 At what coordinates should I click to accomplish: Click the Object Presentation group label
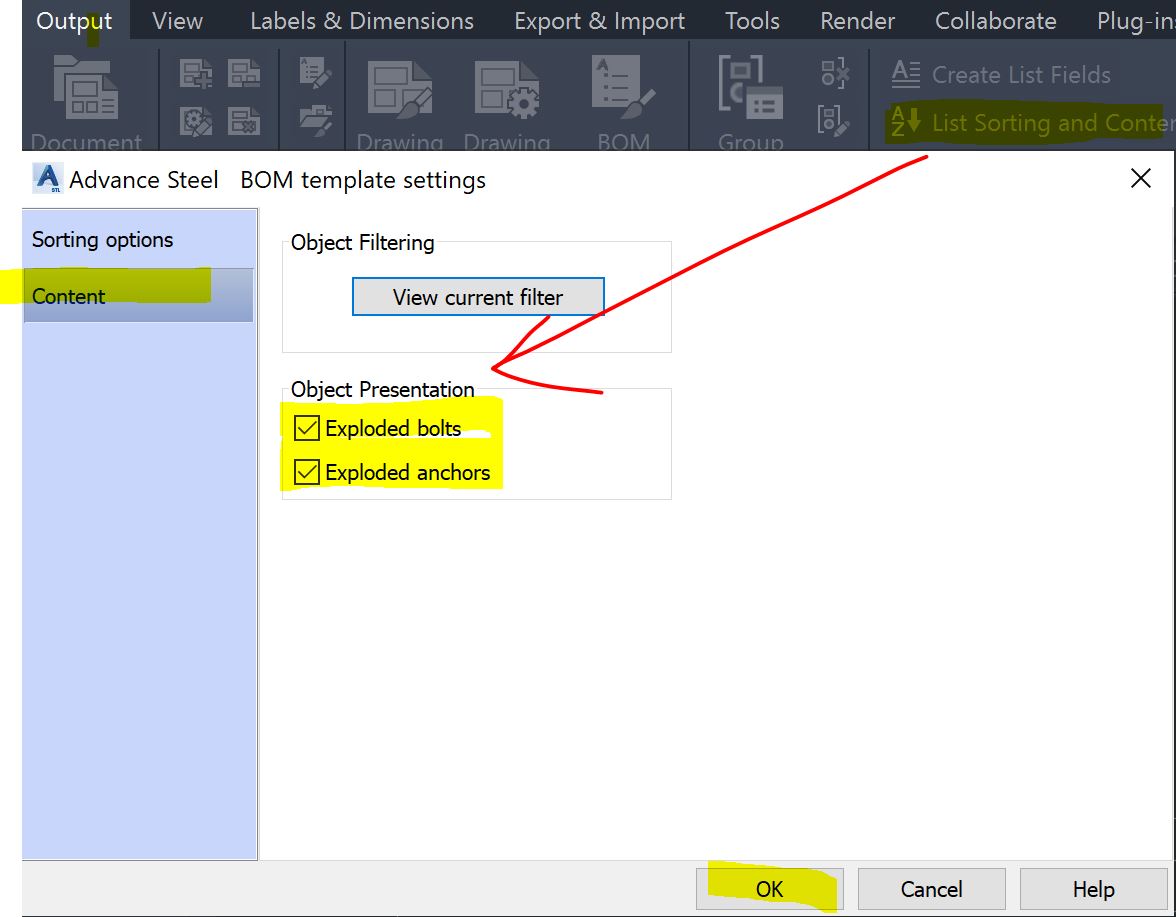click(382, 389)
